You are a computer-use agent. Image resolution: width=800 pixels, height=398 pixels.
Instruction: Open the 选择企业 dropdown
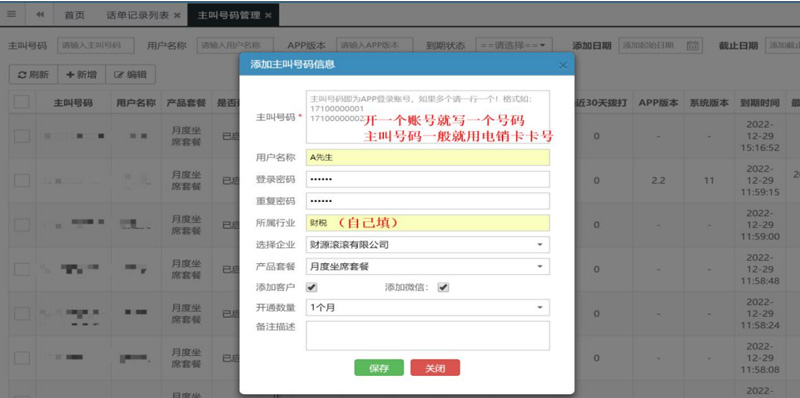[x=428, y=245]
